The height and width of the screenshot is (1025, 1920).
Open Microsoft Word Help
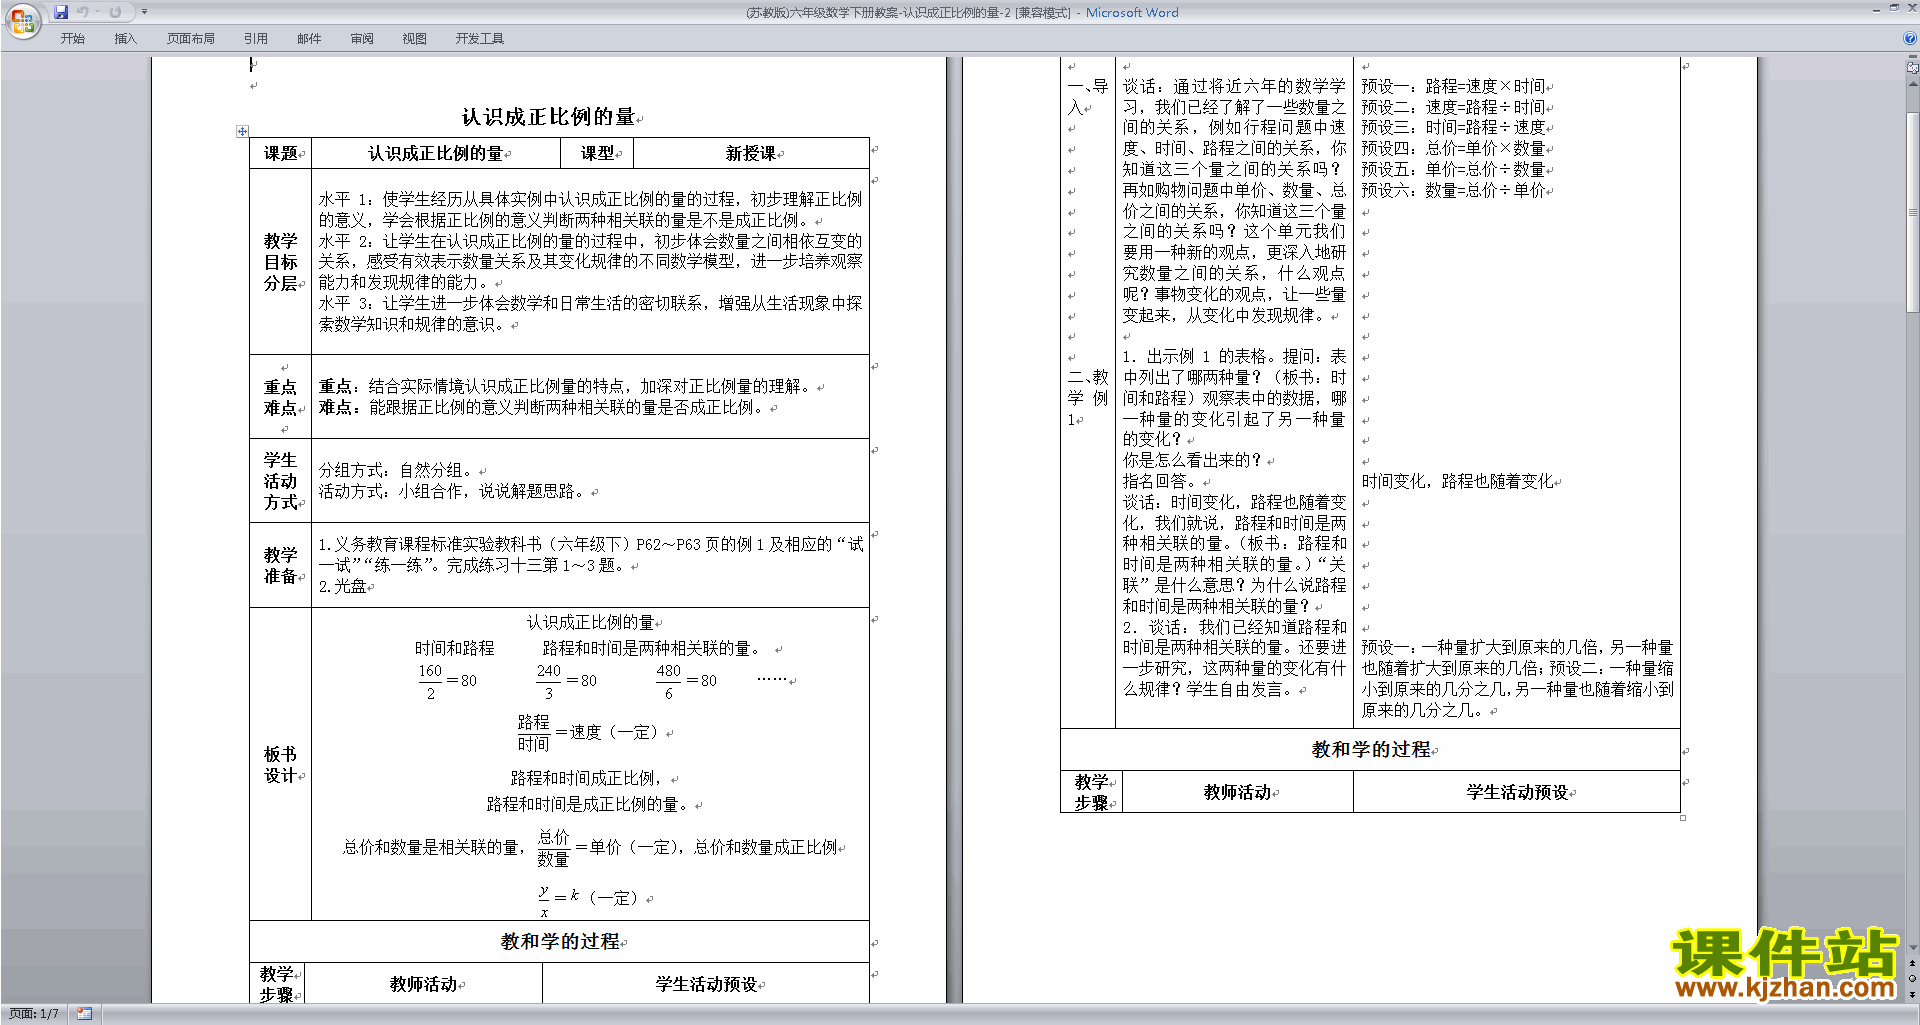[x=1910, y=38]
